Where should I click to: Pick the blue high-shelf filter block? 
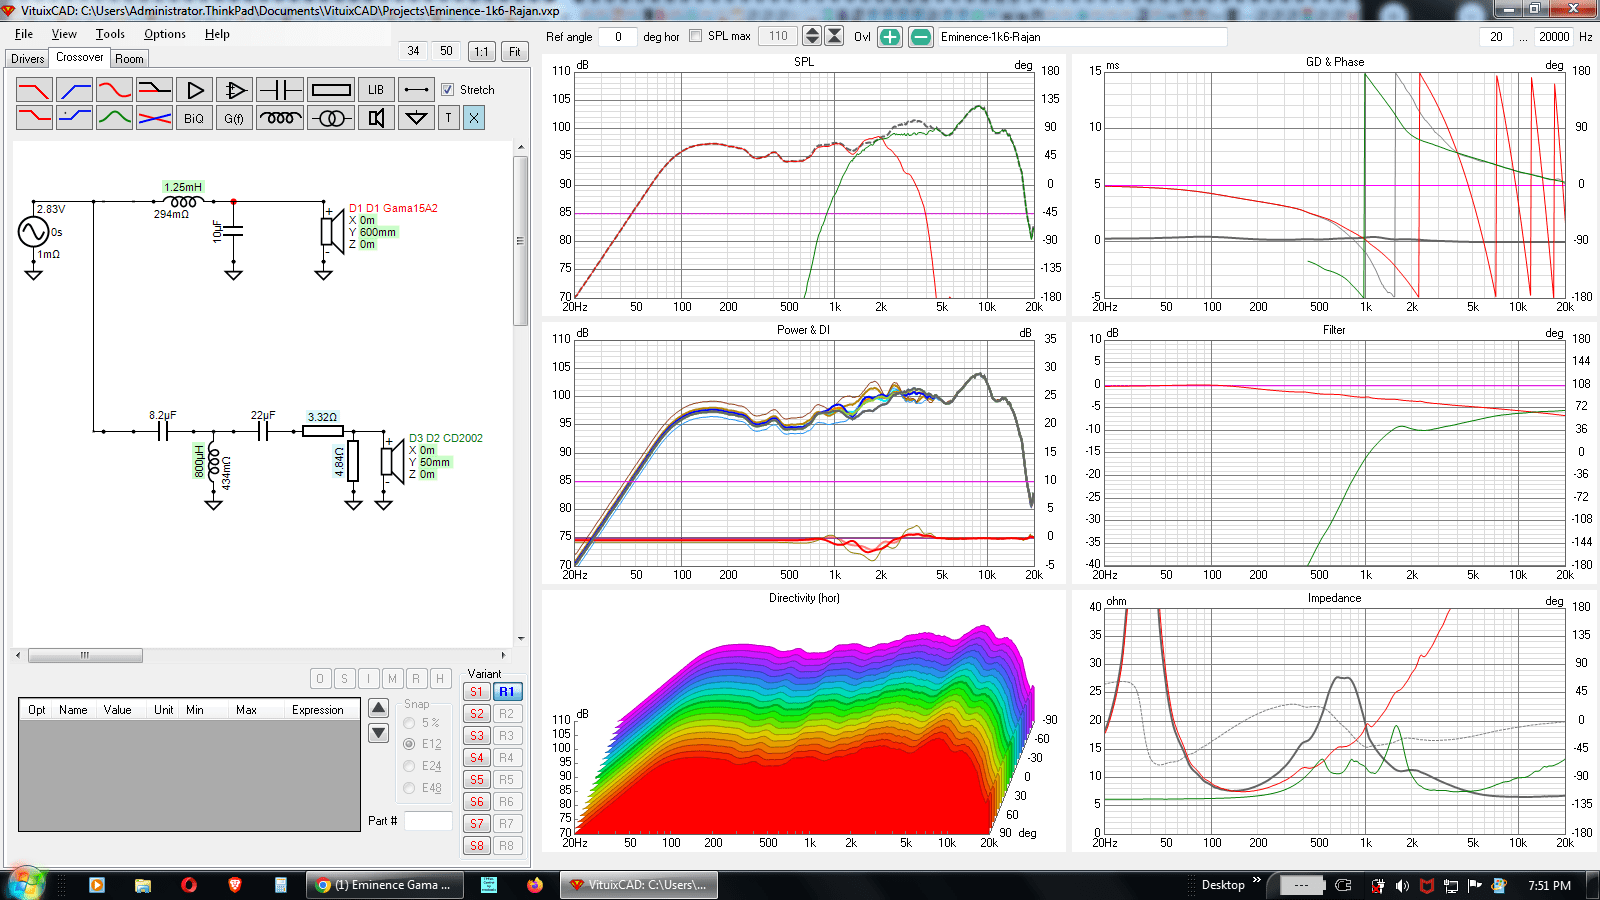click(x=75, y=118)
